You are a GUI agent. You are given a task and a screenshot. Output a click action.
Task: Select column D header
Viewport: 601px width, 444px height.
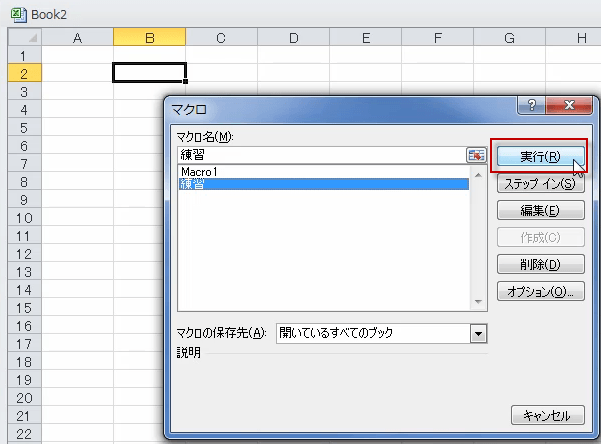(x=293, y=38)
